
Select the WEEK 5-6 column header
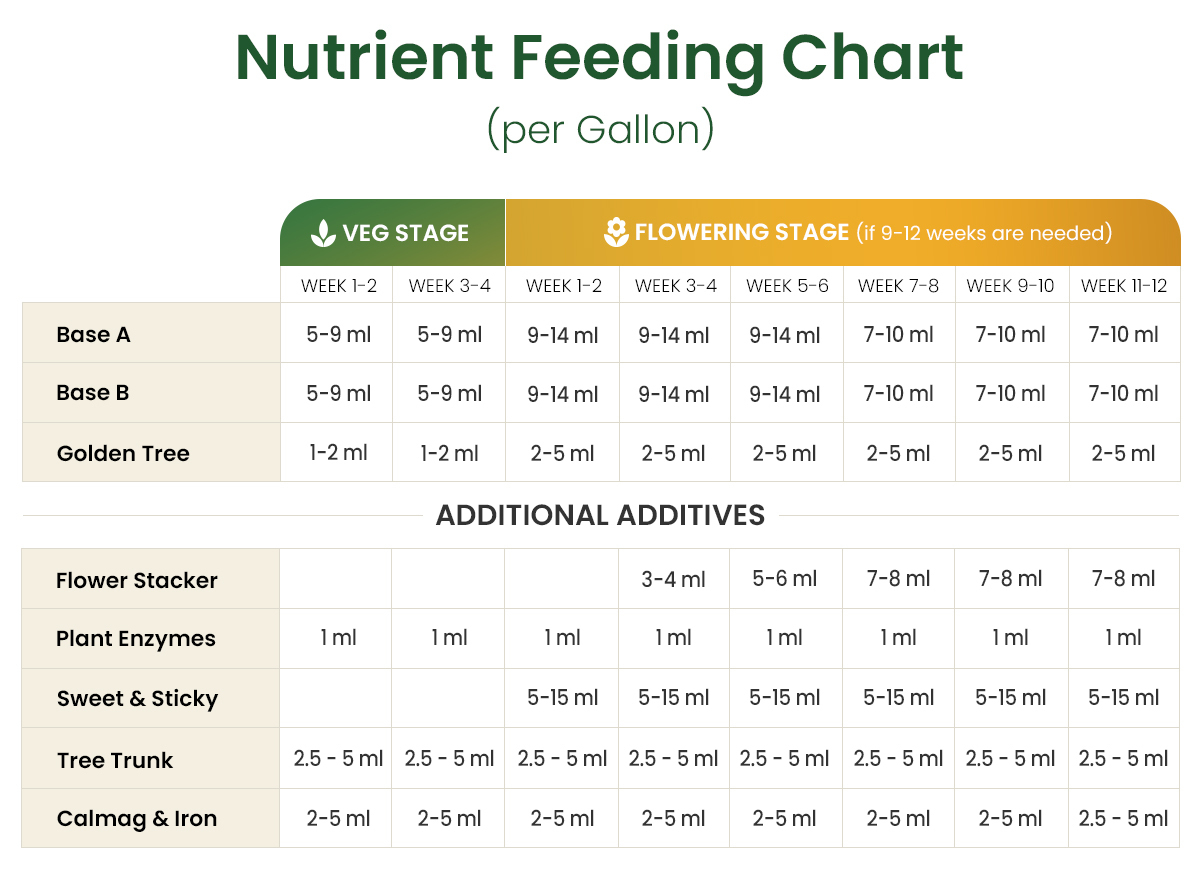tap(787, 286)
